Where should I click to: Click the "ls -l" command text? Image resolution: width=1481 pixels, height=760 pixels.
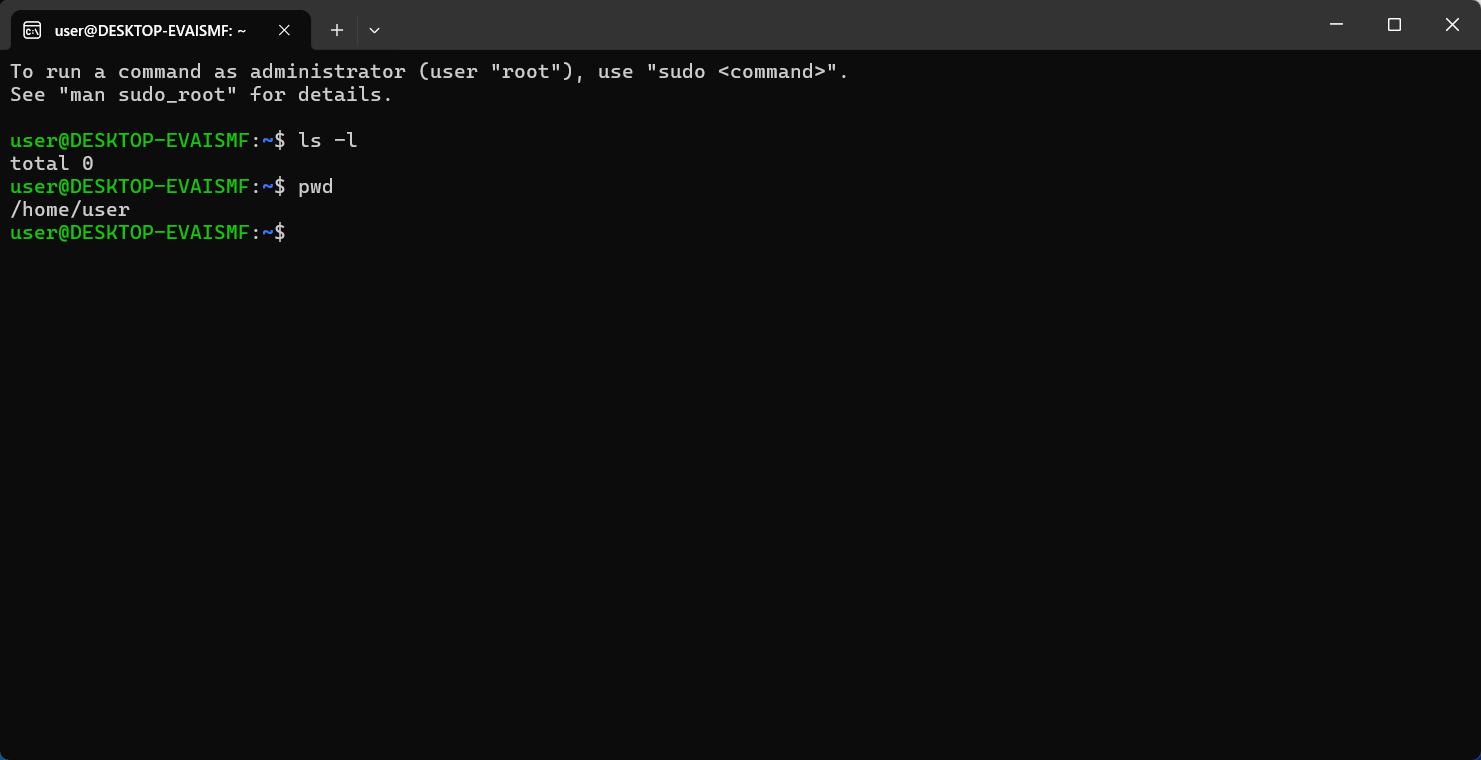(328, 141)
